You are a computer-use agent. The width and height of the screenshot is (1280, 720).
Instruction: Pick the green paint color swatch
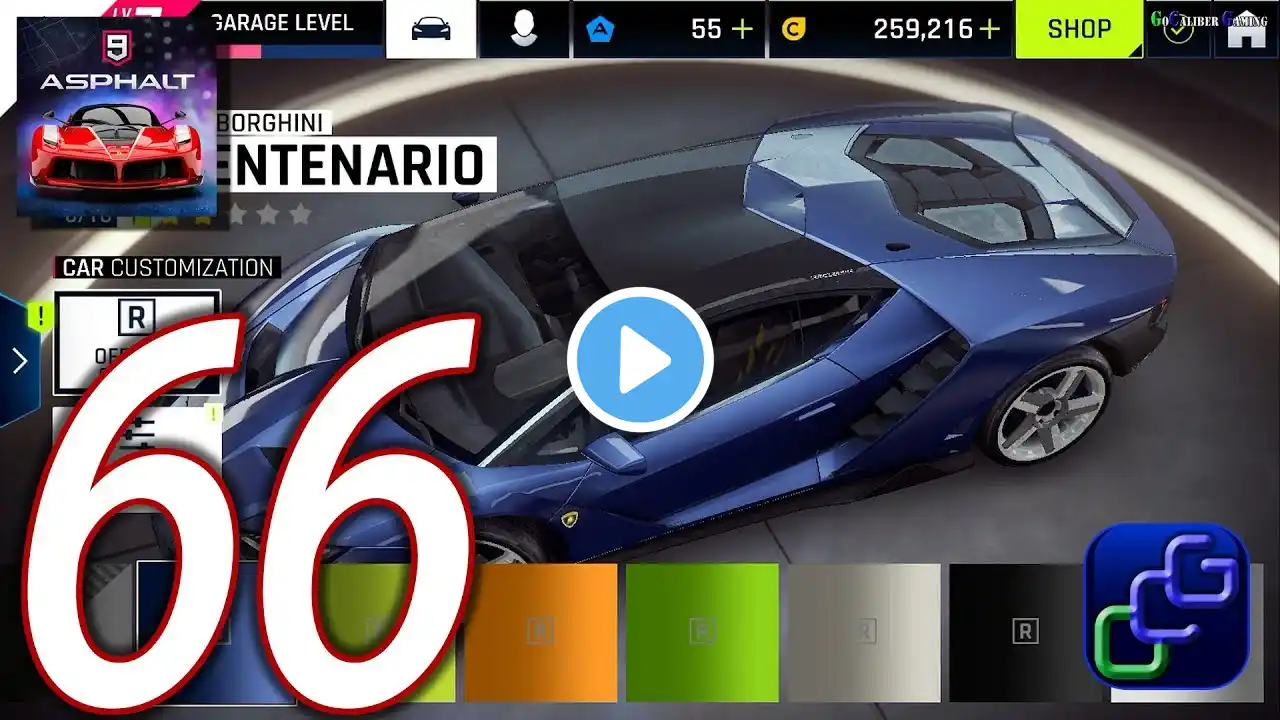pyautogui.click(x=702, y=632)
